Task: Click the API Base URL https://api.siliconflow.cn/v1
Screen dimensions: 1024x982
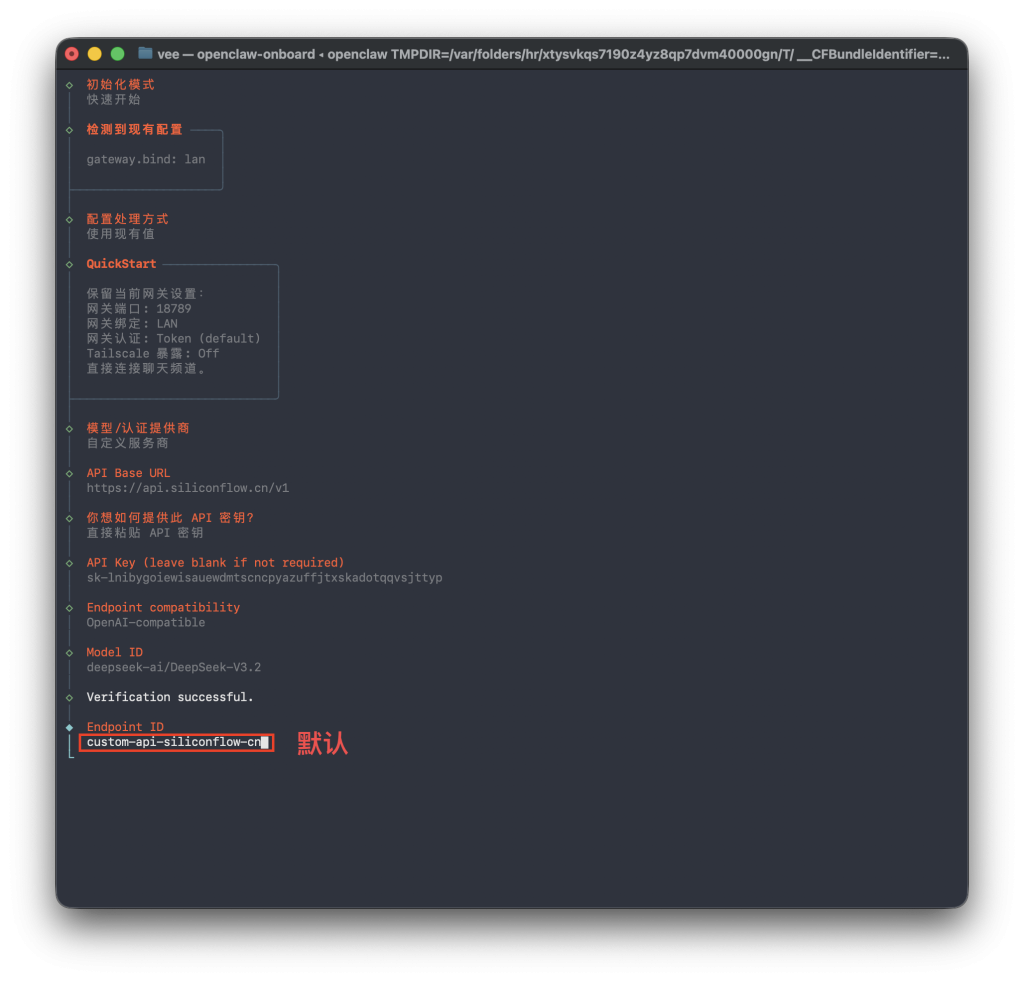Action: (188, 487)
